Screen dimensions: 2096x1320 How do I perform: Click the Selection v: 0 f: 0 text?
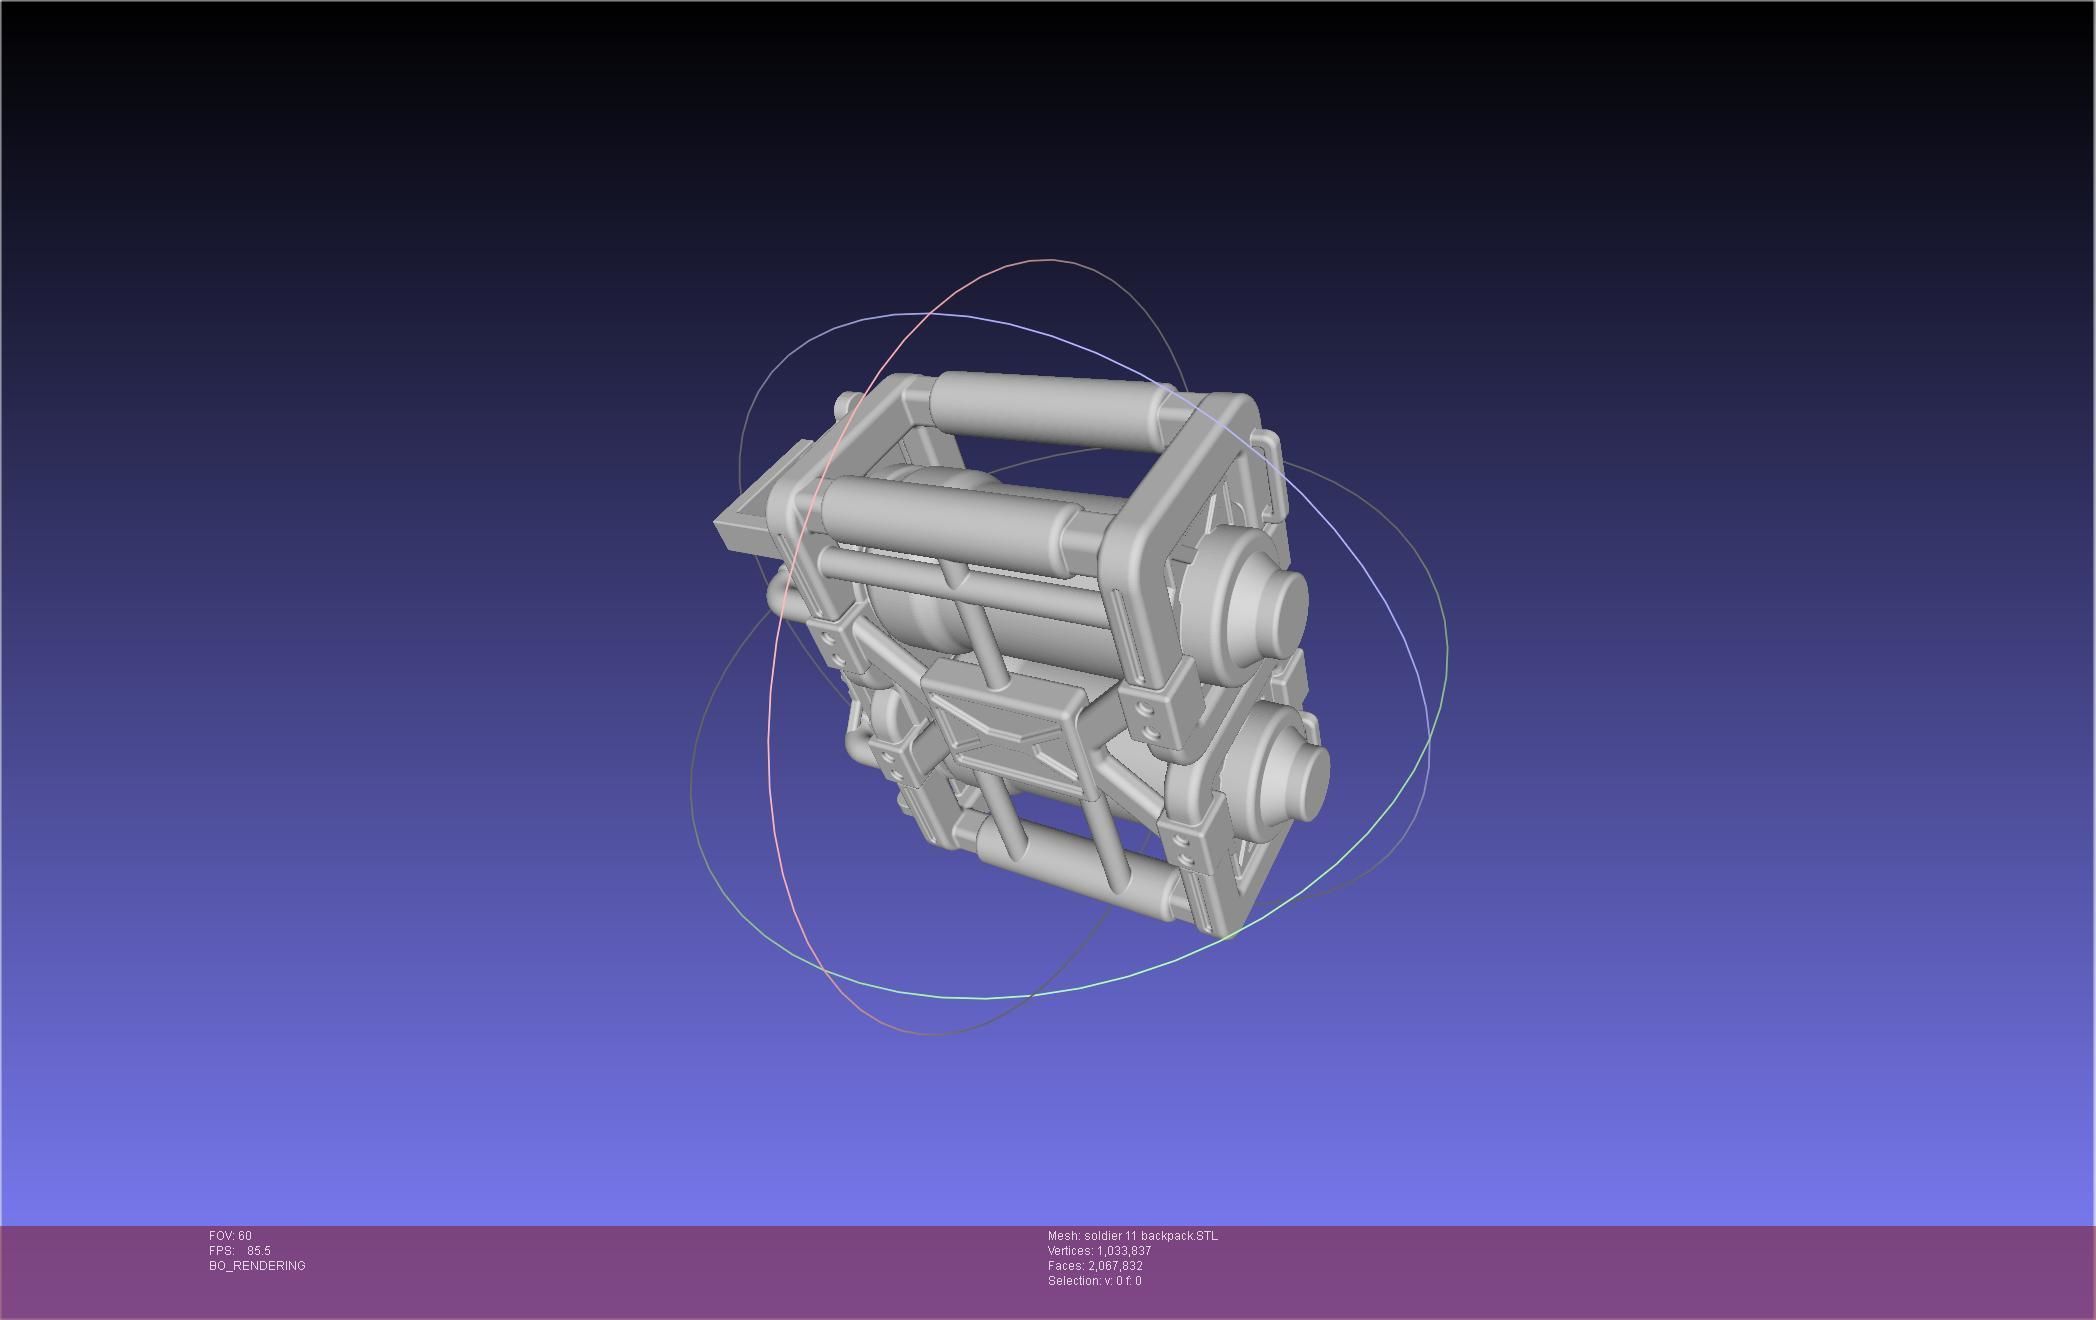pos(1094,1281)
